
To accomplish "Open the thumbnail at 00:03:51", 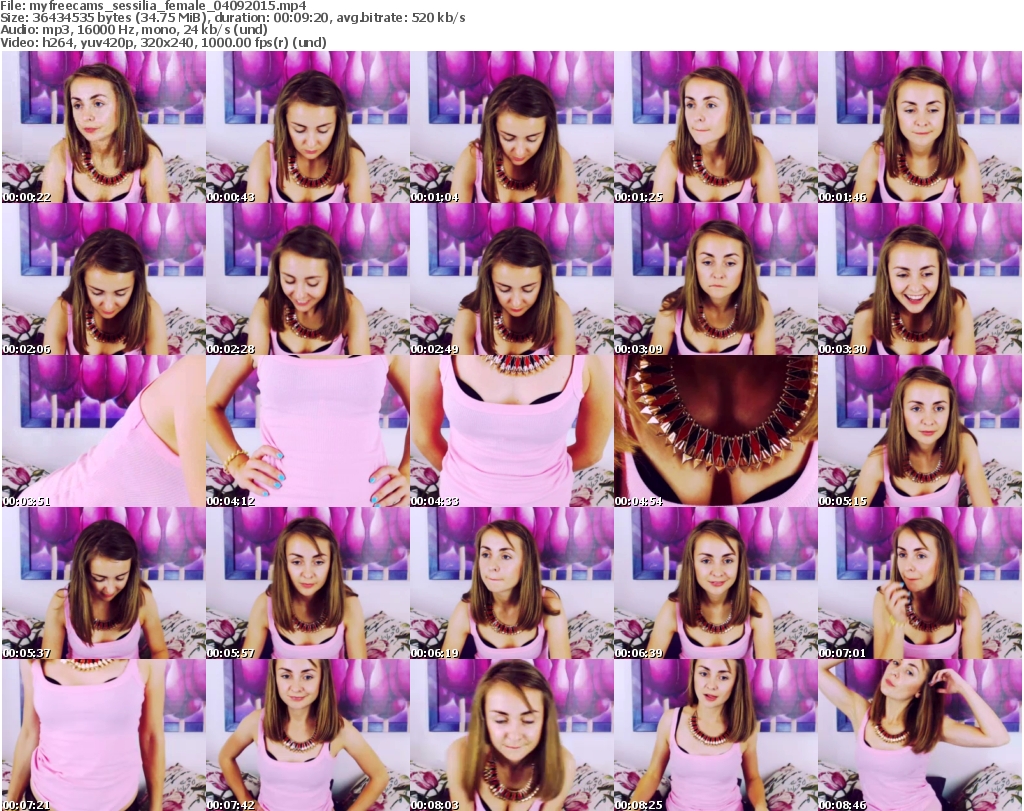I will [x=104, y=432].
